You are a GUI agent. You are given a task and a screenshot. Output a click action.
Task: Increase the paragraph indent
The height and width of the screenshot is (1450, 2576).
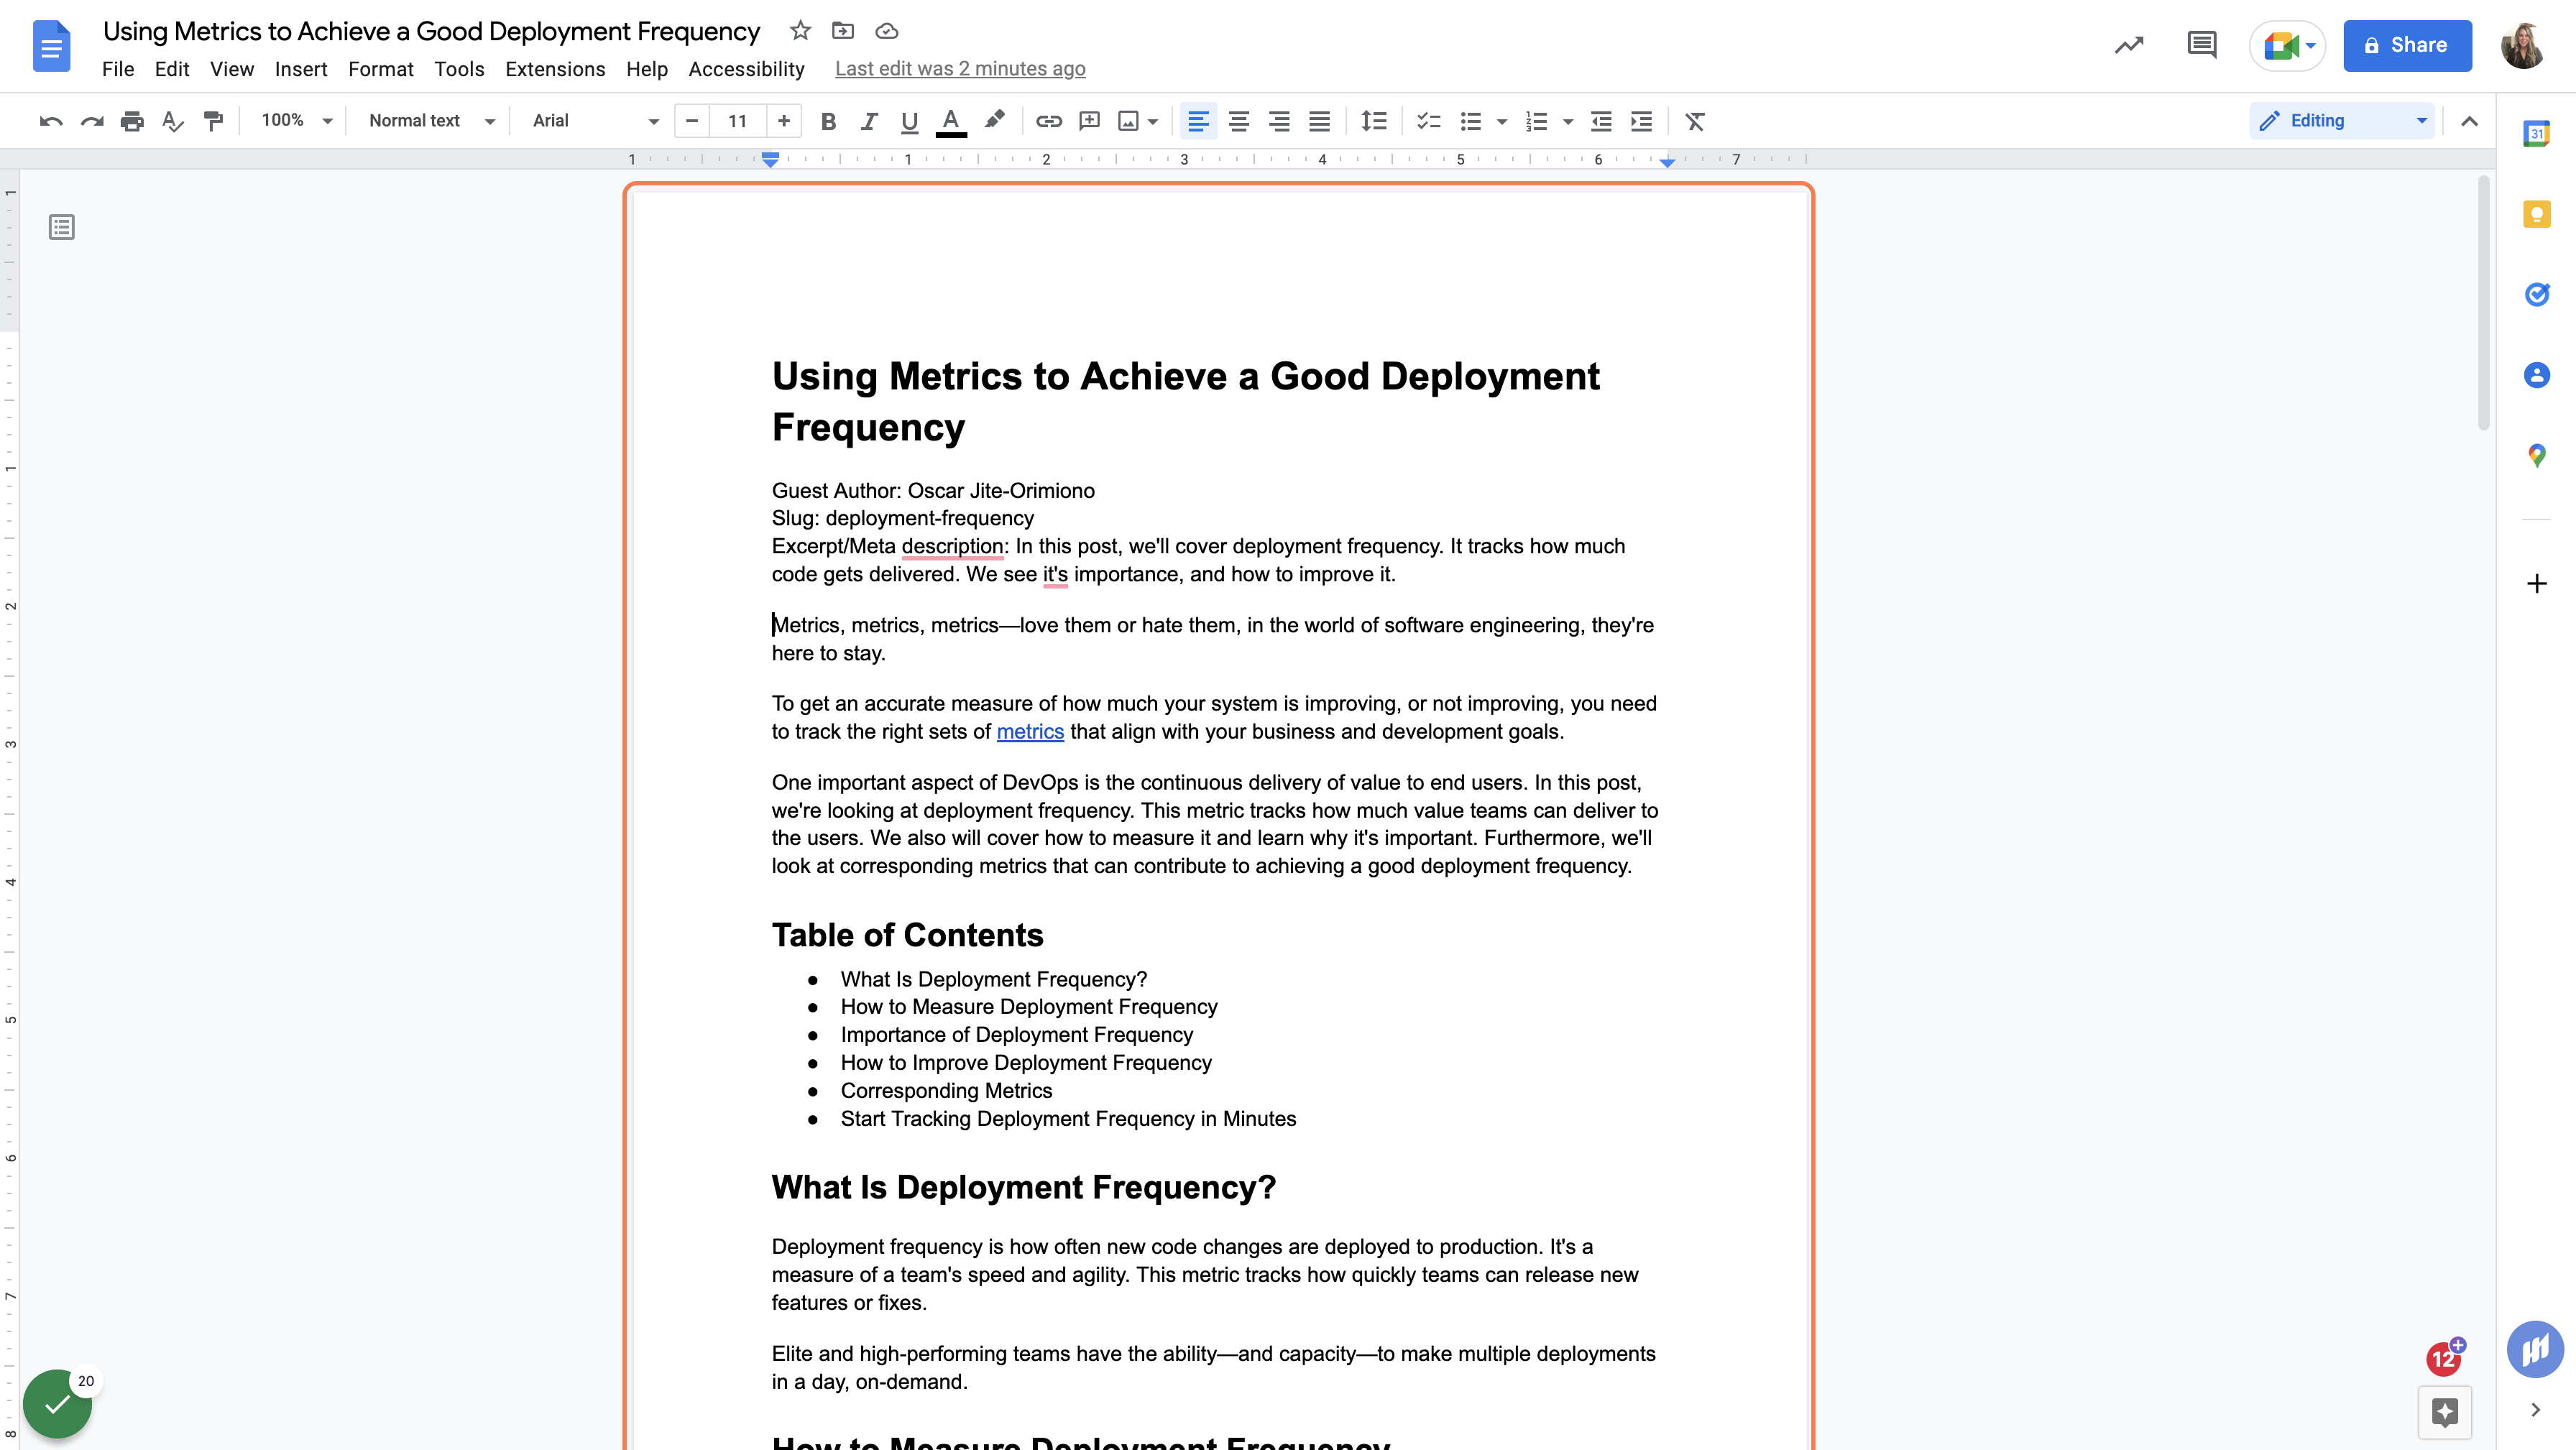pos(1641,121)
